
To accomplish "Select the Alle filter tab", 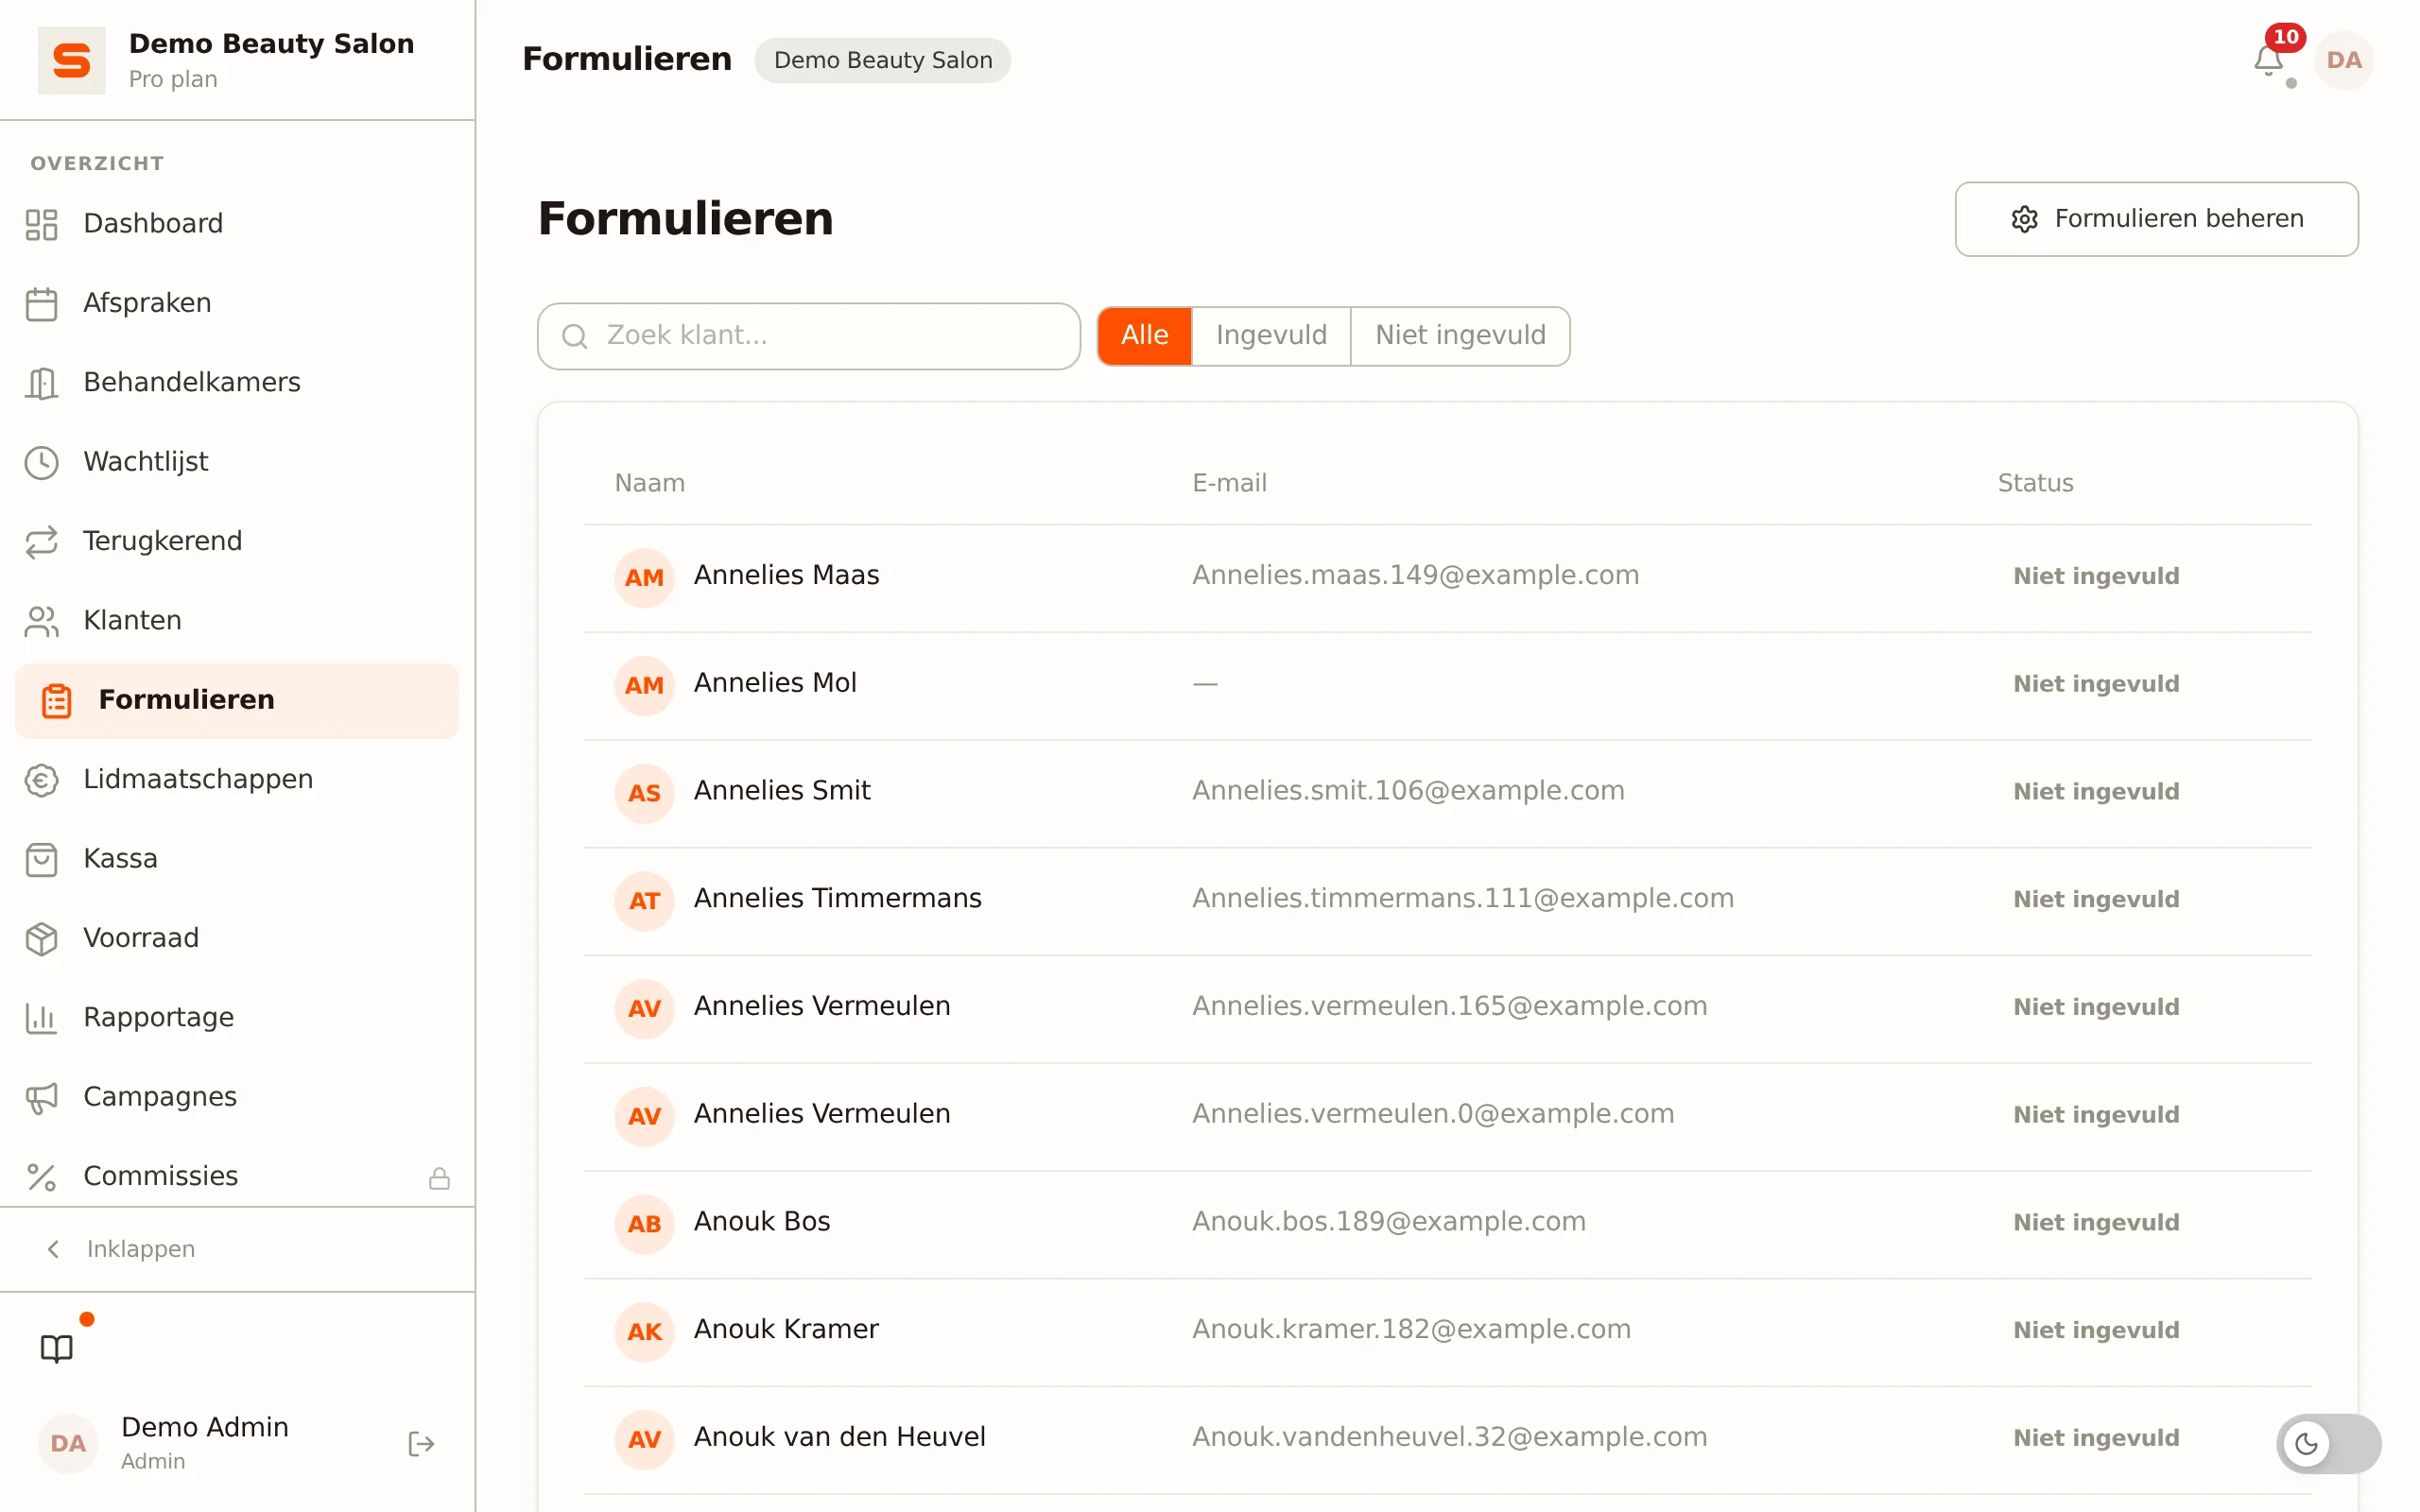I will pyautogui.click(x=1144, y=336).
